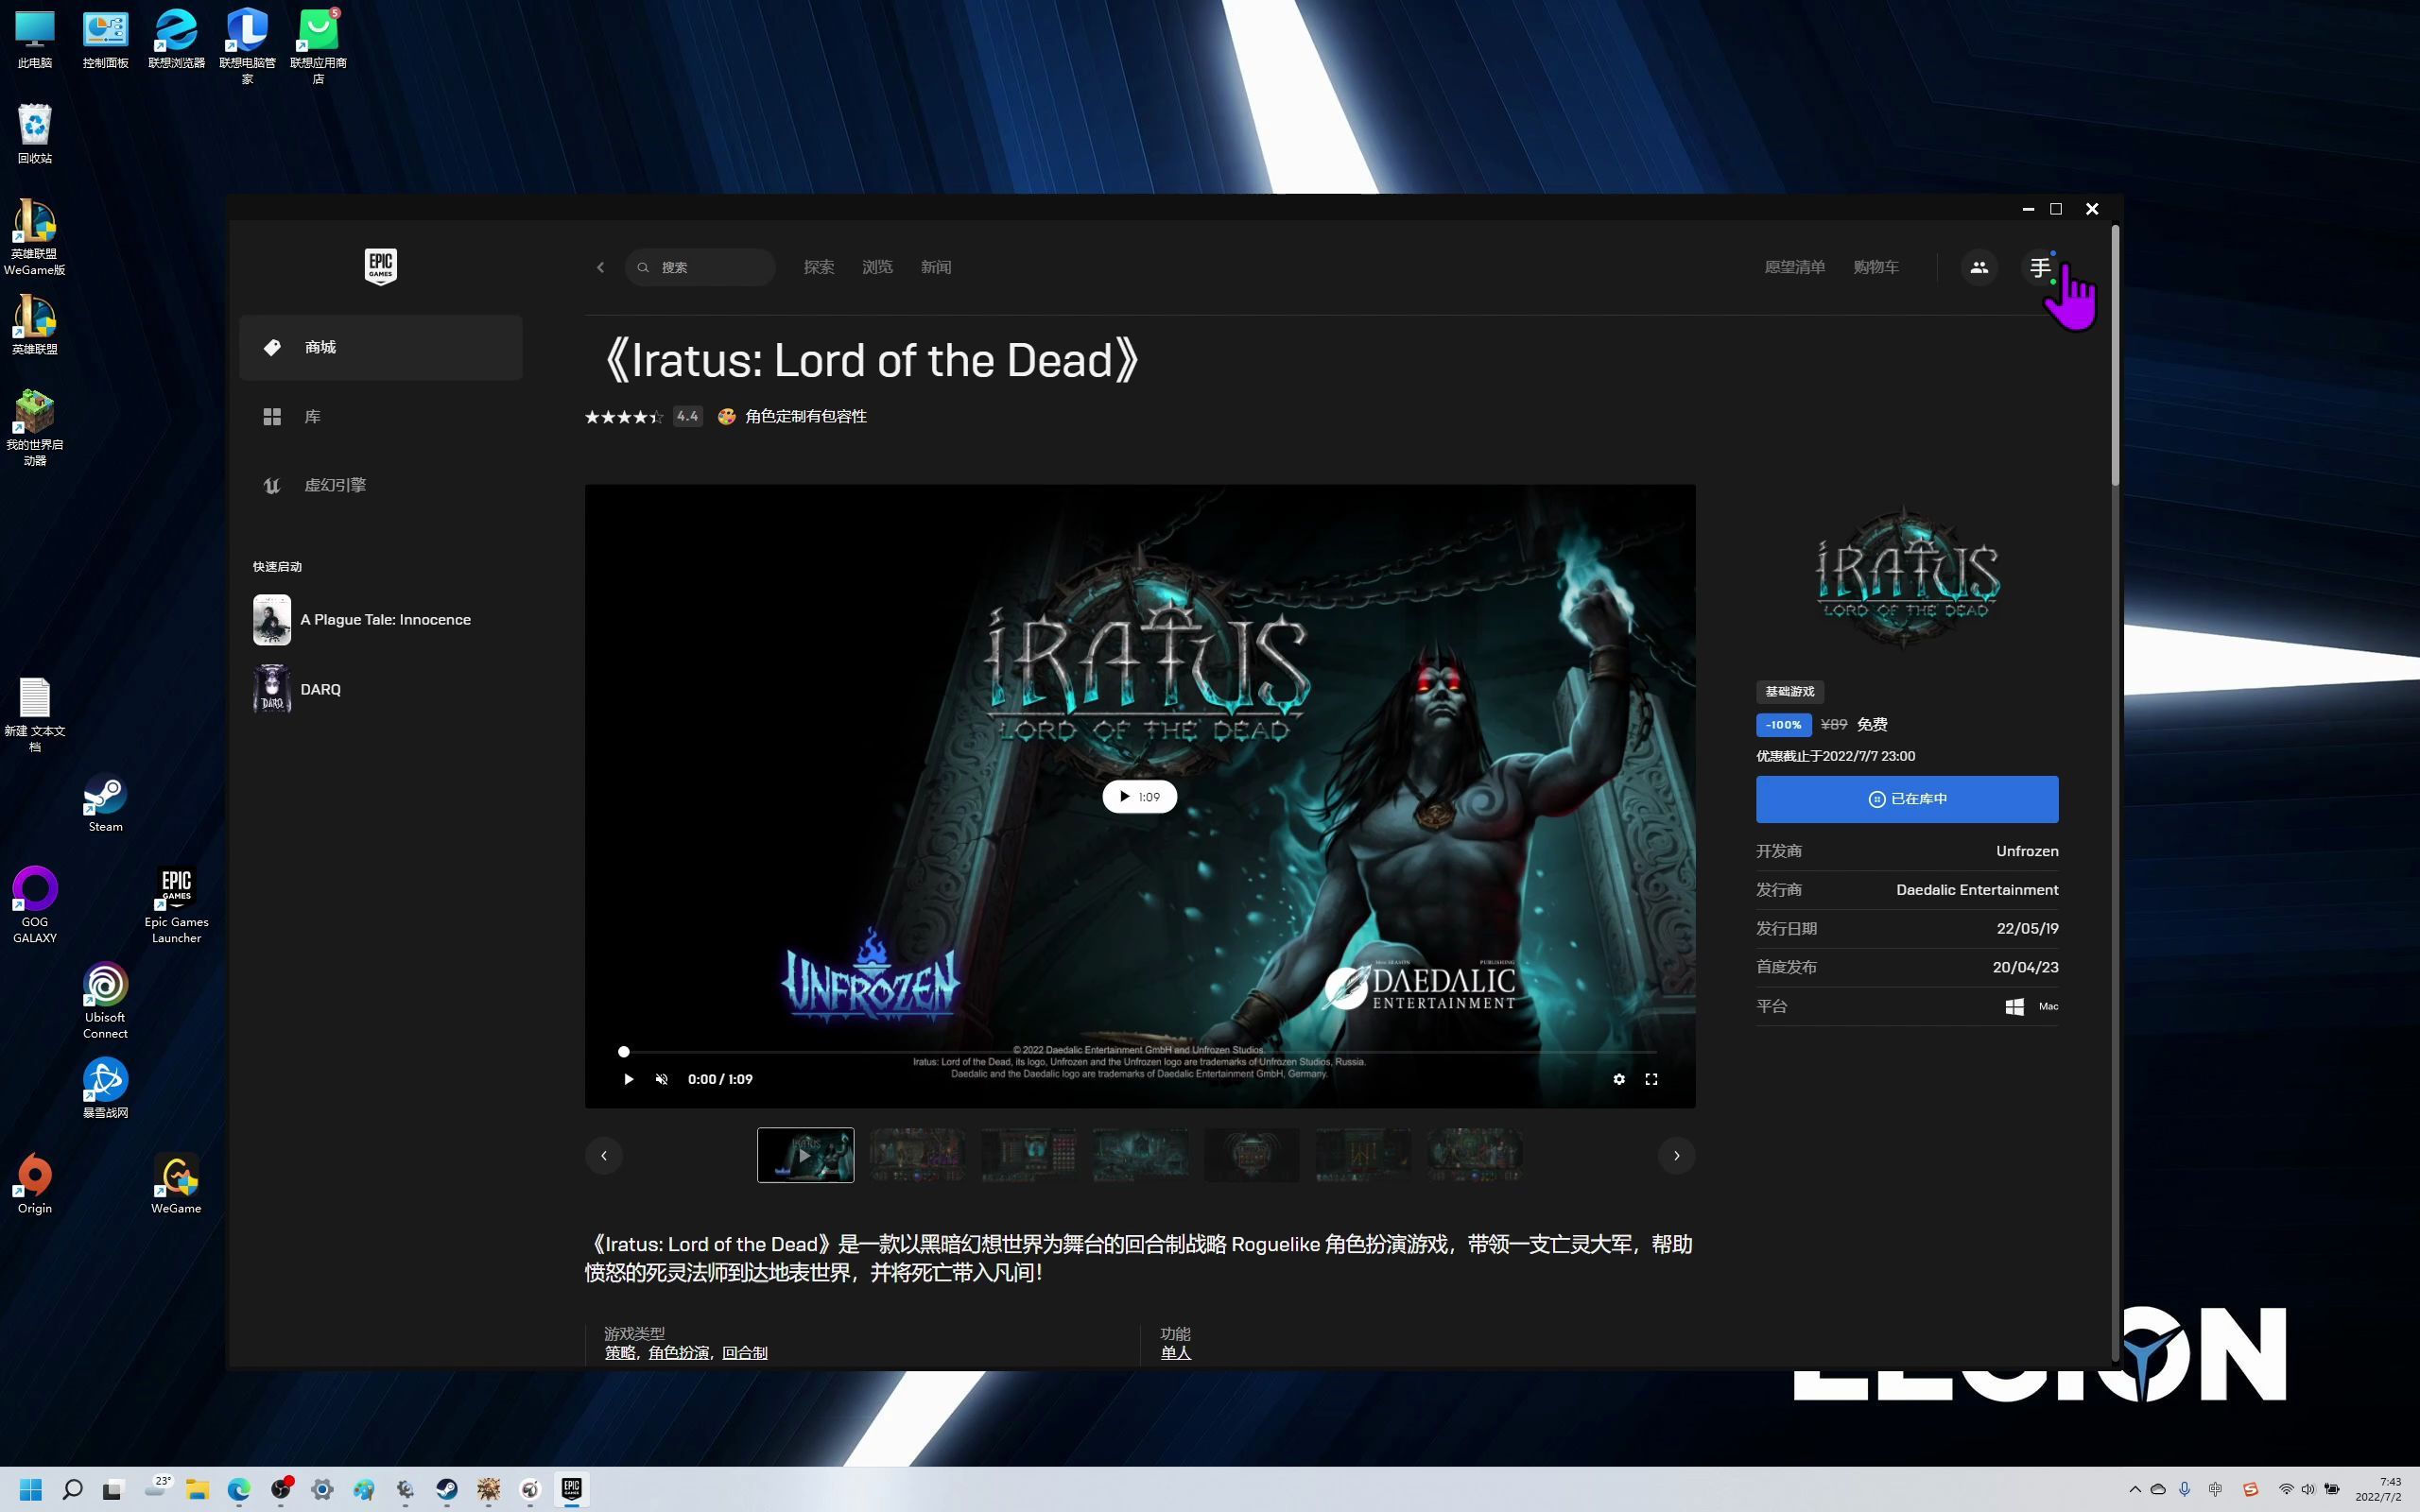Open the friends list icon

tap(1978, 267)
